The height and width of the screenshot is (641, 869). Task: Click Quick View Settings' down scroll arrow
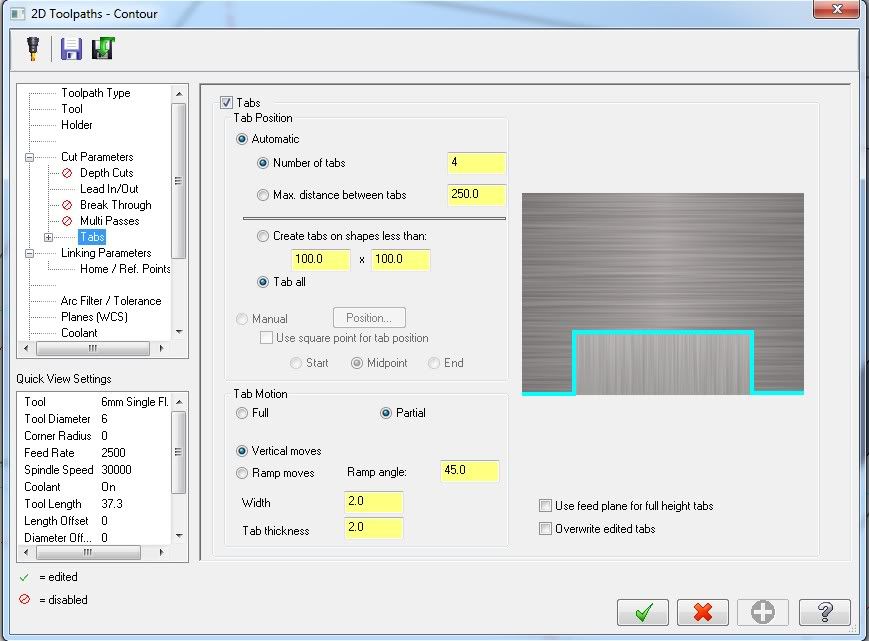pos(178,535)
